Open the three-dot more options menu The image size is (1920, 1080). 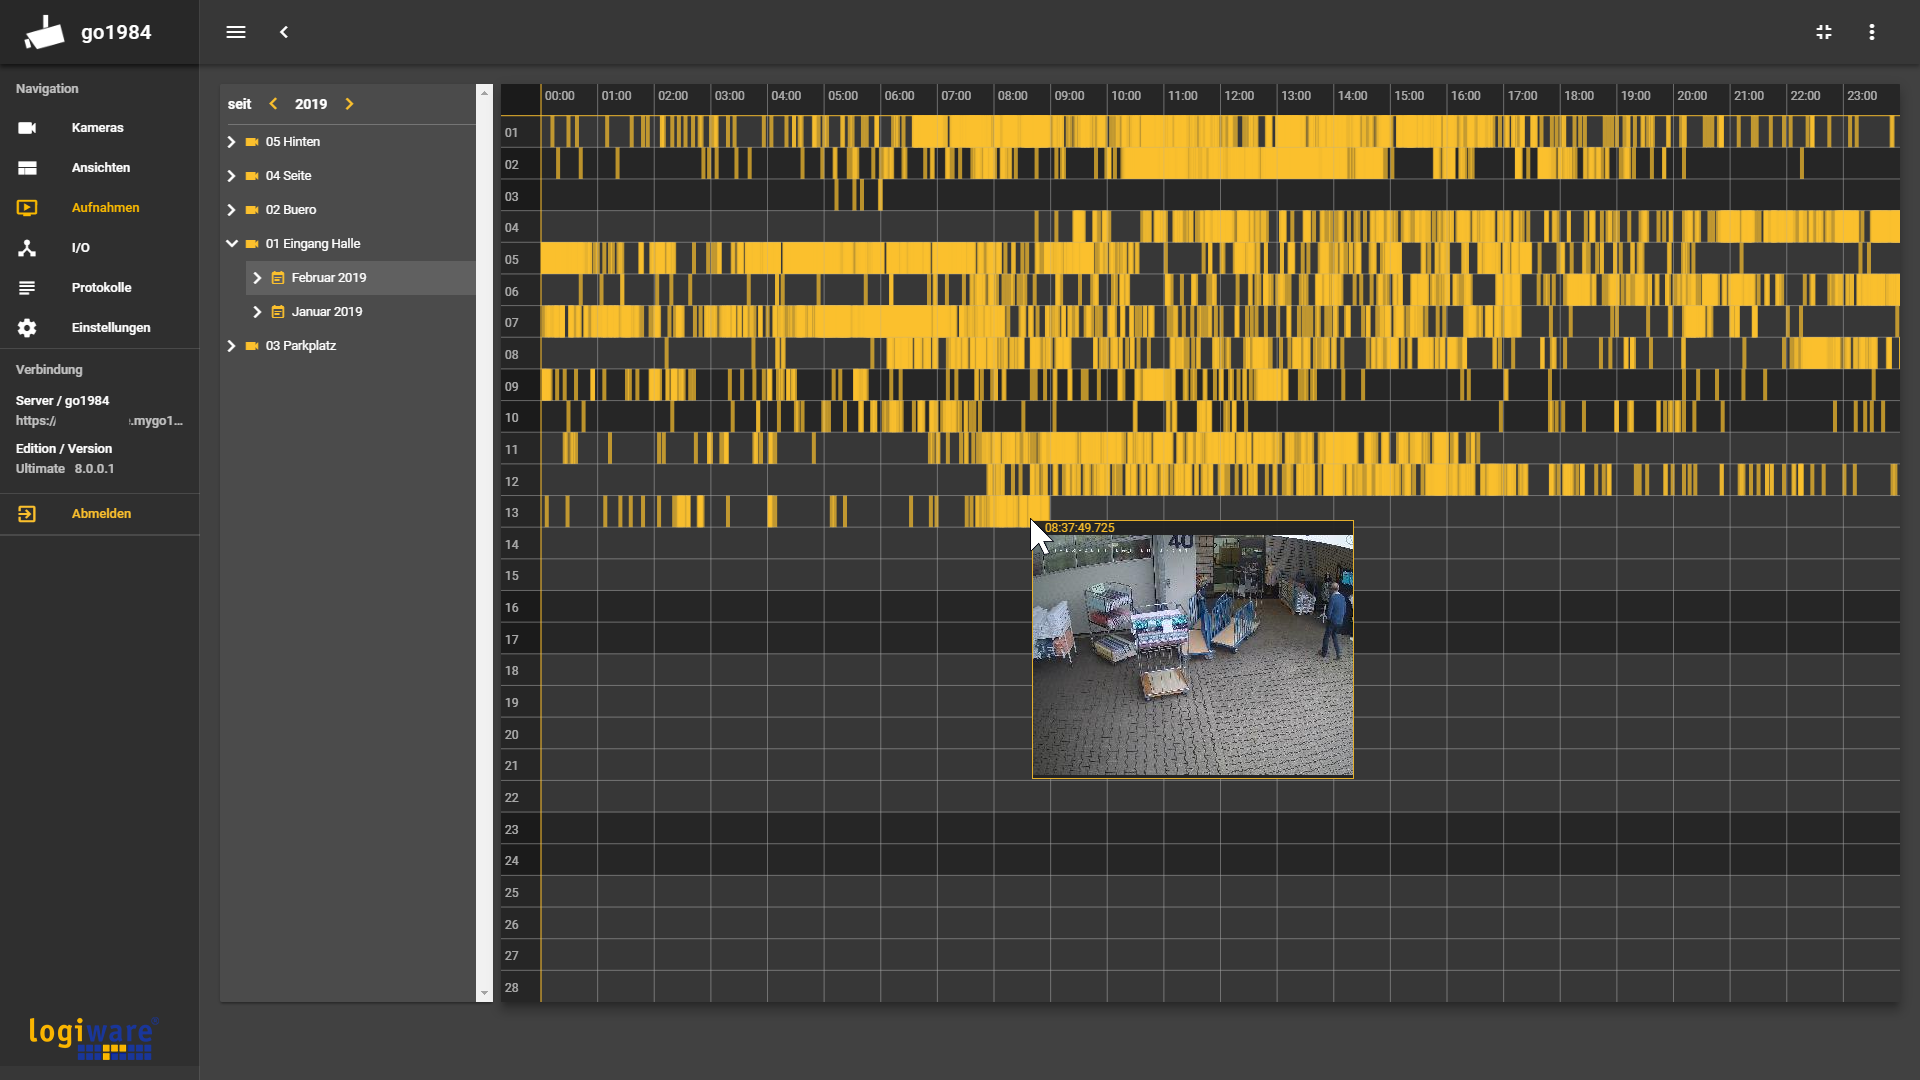pos(1872,32)
